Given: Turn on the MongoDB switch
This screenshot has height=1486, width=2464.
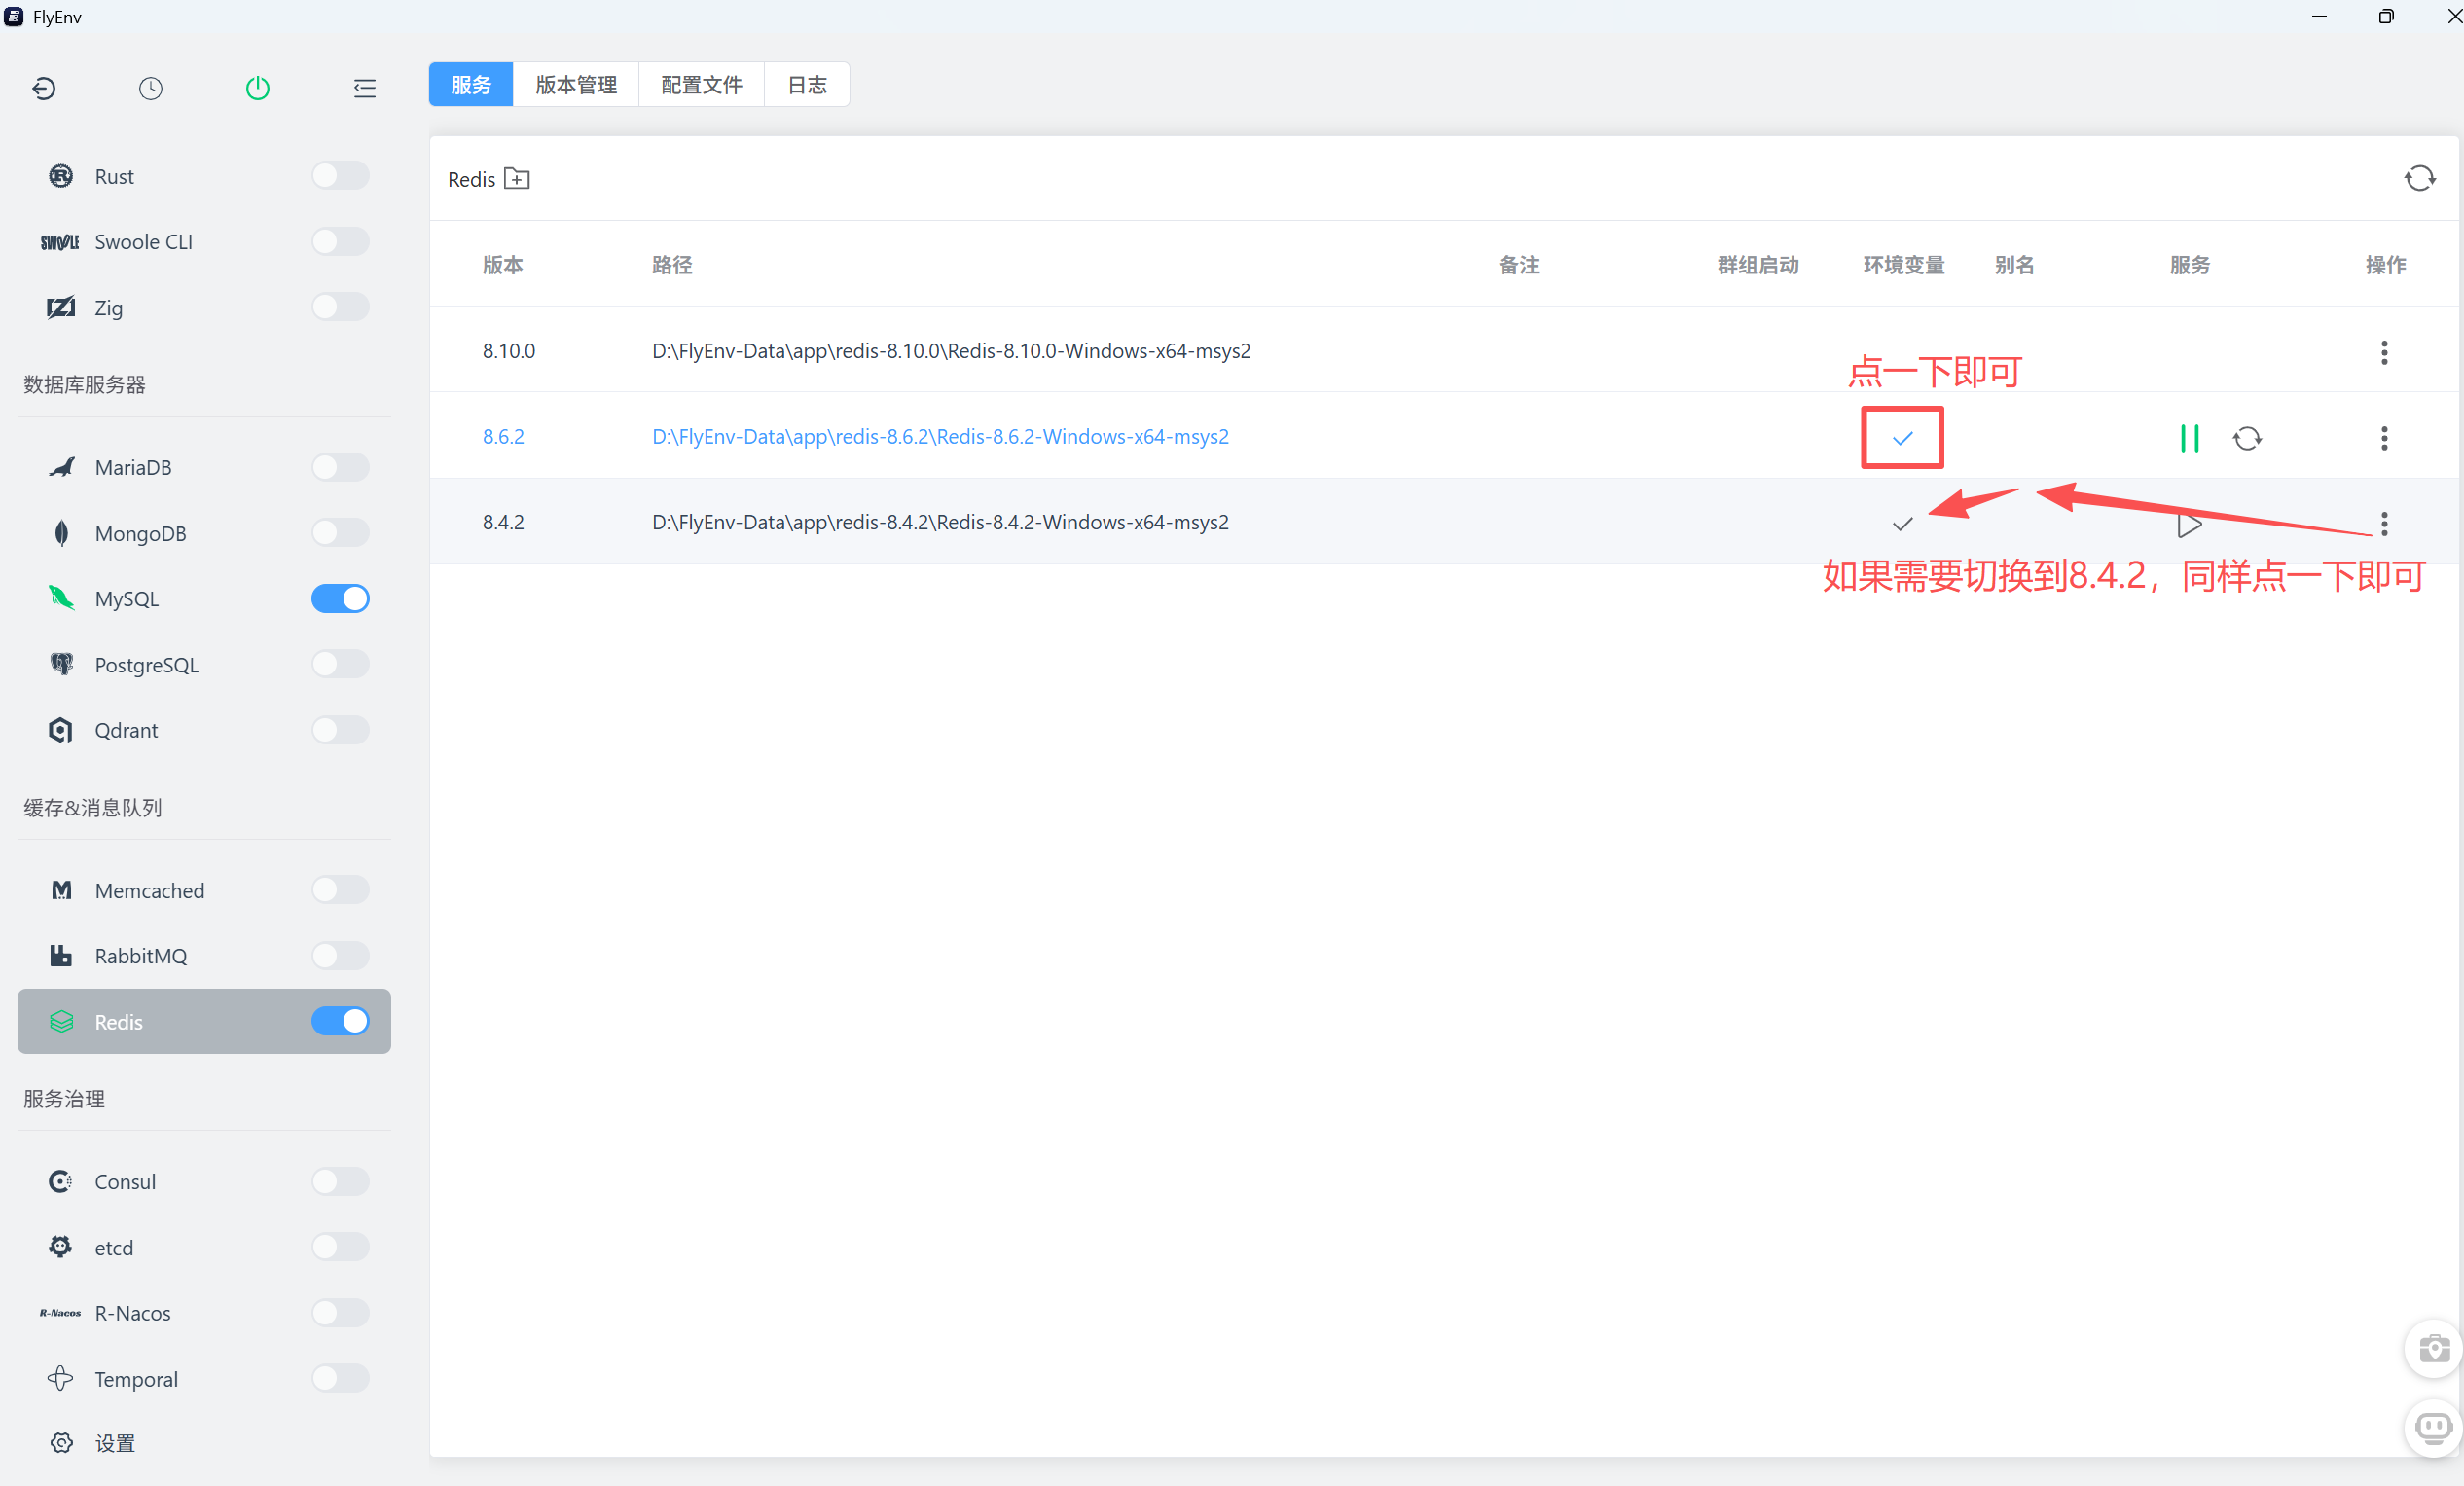Looking at the screenshot, I should tap(340, 533).
